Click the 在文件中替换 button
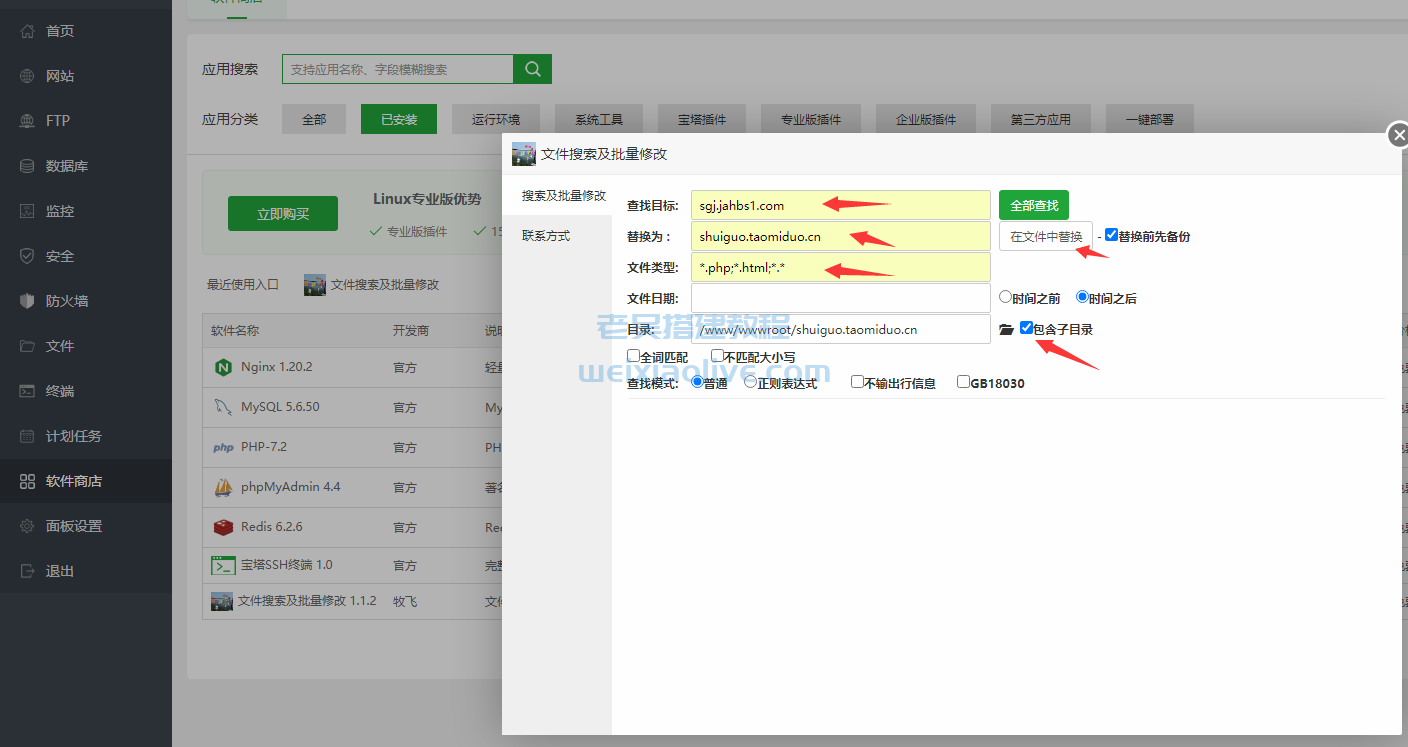Image resolution: width=1408 pixels, height=747 pixels. point(1046,236)
